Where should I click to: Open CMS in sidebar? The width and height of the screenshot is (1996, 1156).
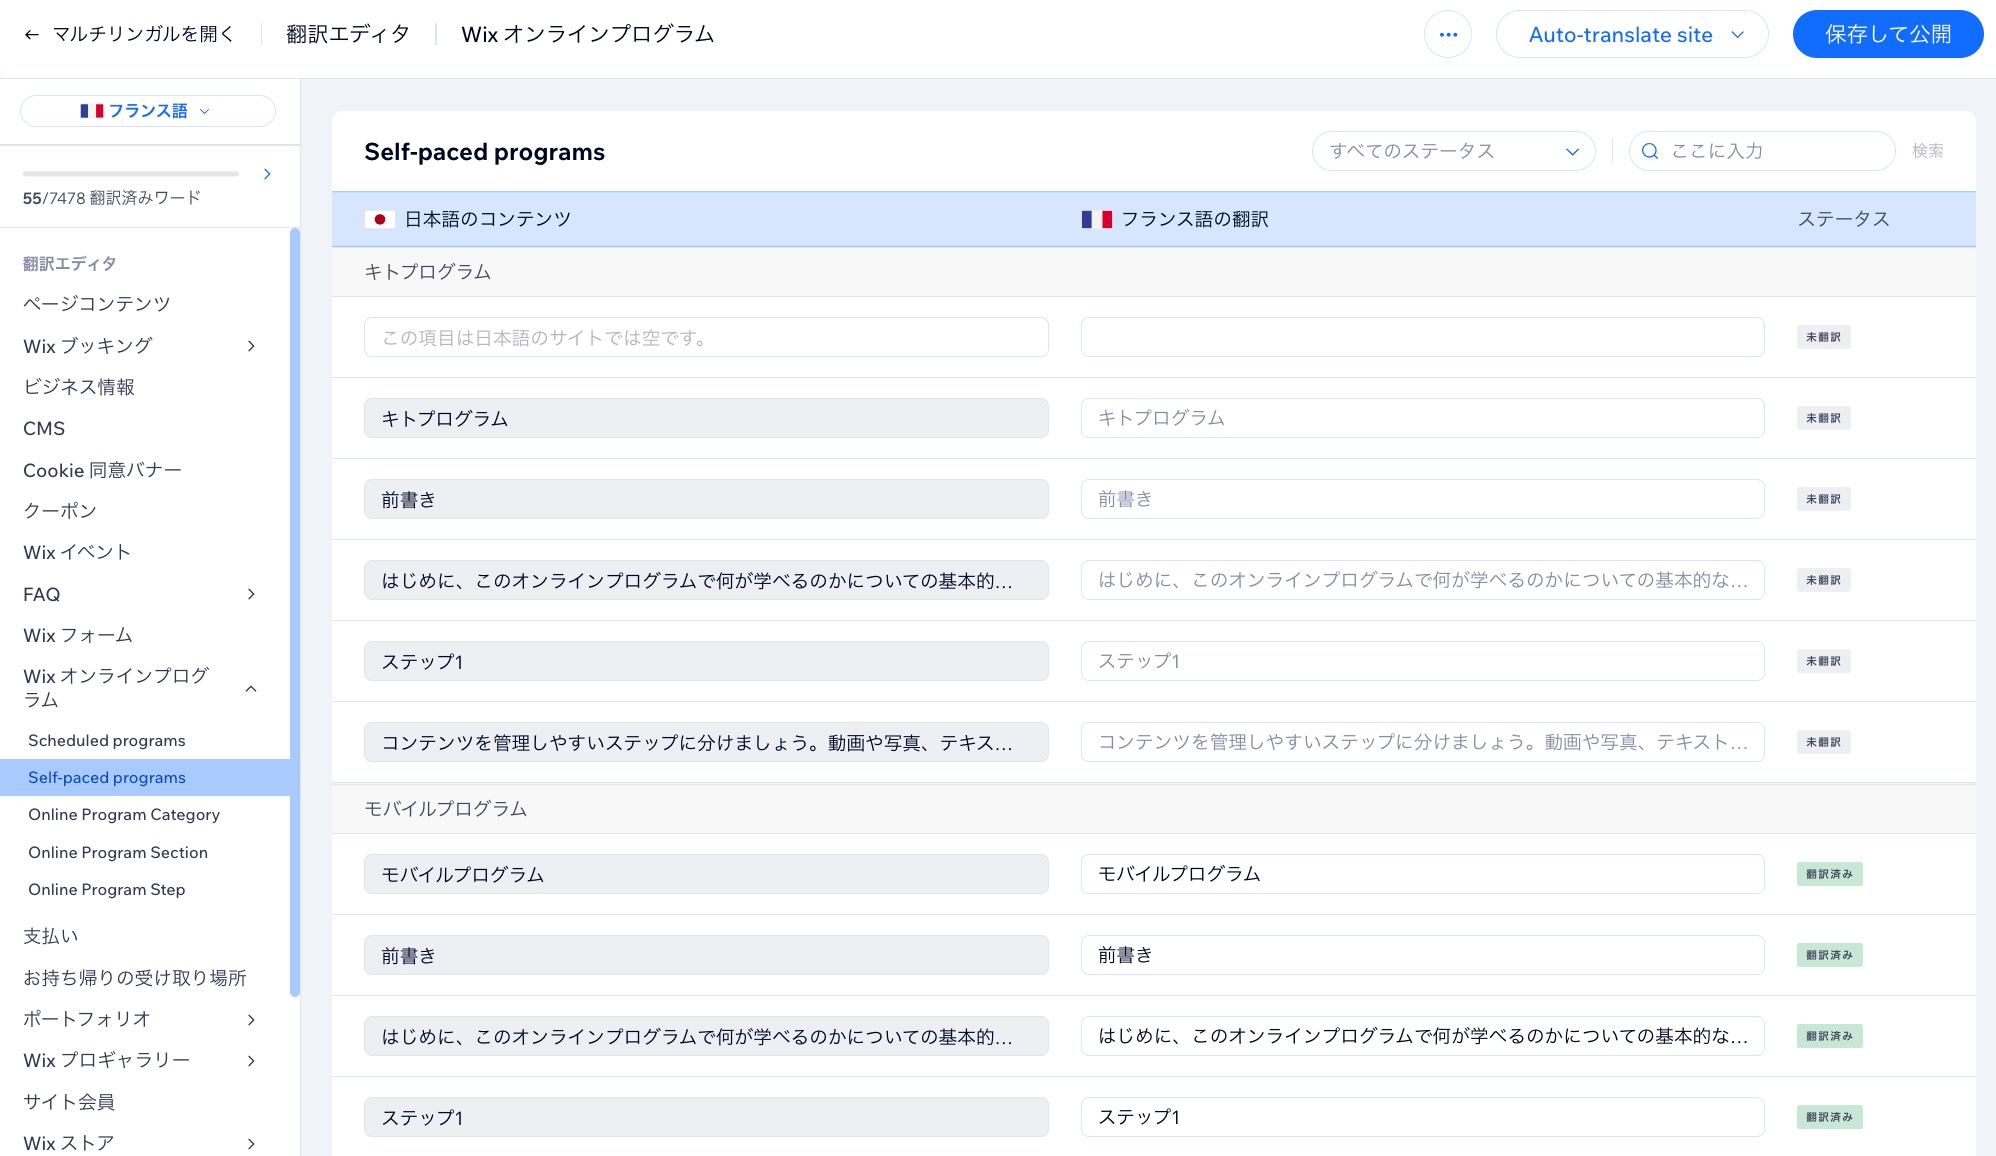(x=44, y=429)
